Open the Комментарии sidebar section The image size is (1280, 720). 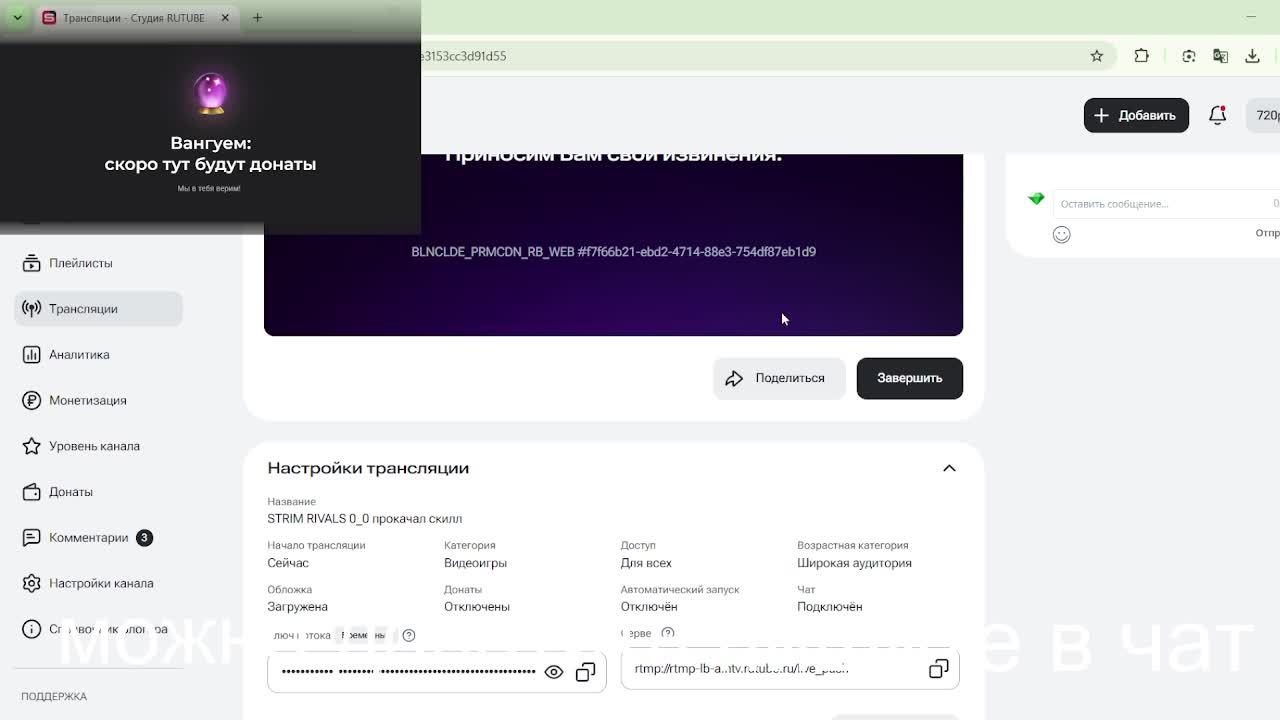[98, 538]
